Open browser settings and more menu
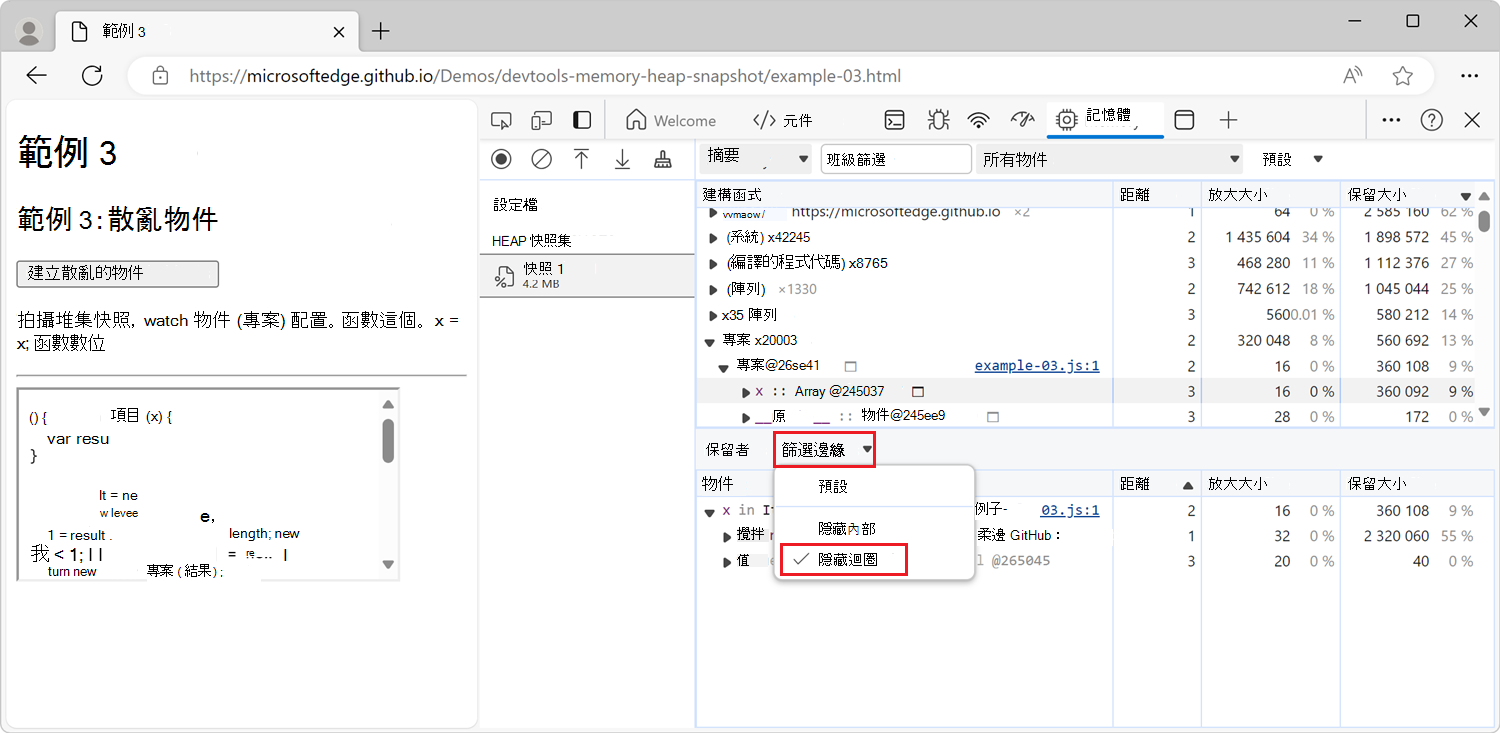Screen dimensions: 1500x733 tap(1469, 76)
